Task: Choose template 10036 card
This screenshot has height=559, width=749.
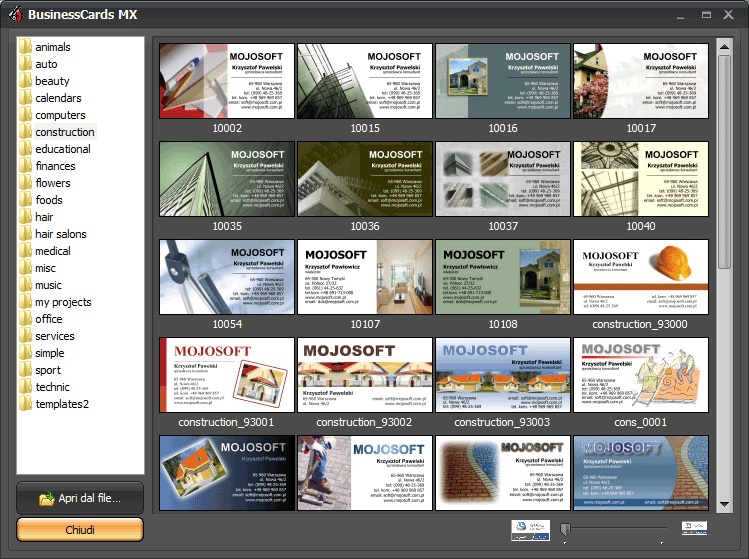Action: click(x=365, y=179)
